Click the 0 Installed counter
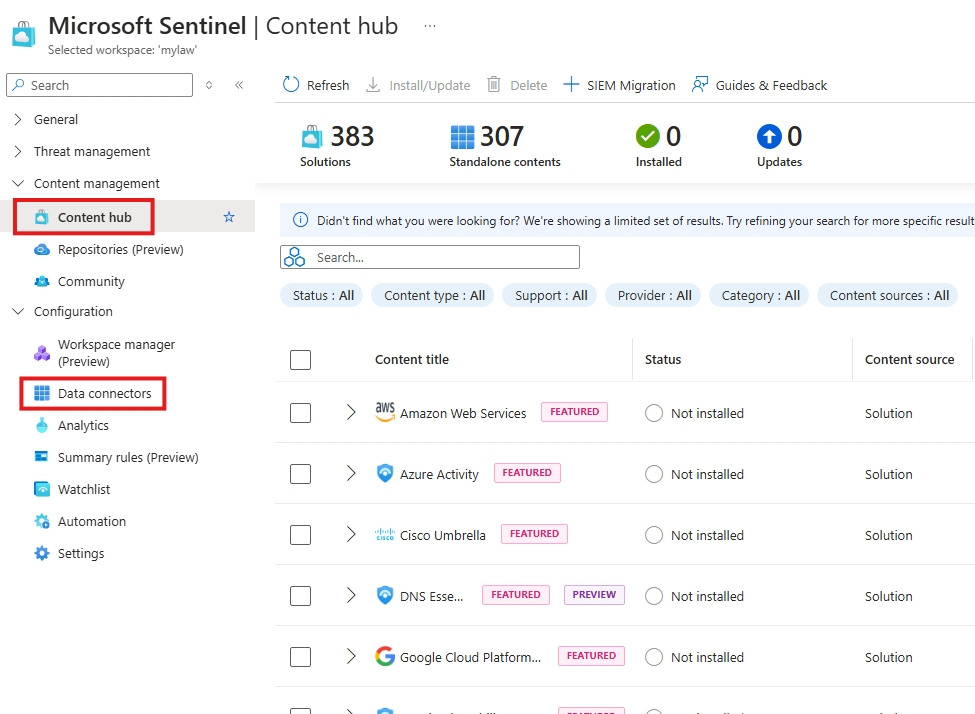 pos(658,146)
